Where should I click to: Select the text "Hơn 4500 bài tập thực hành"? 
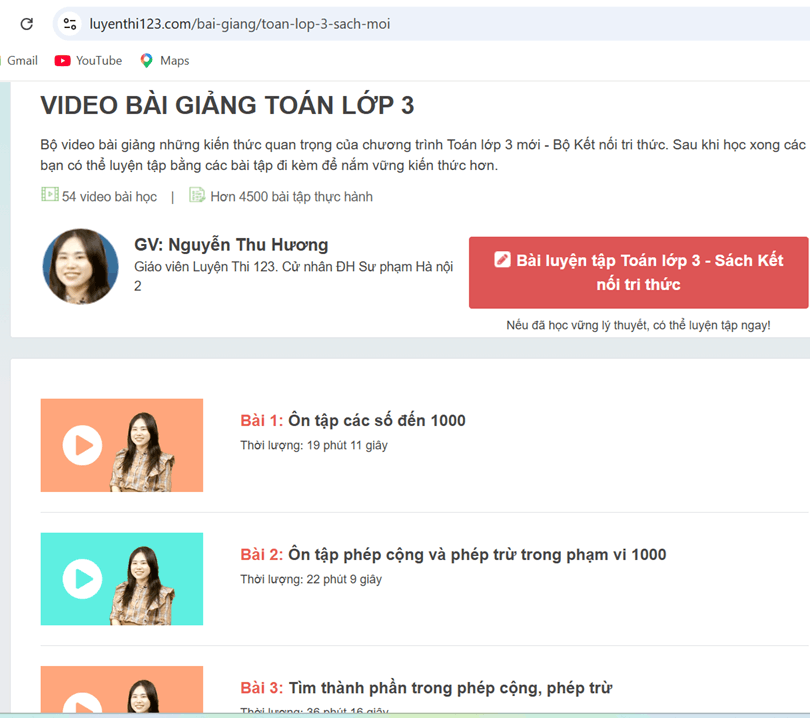click(291, 197)
